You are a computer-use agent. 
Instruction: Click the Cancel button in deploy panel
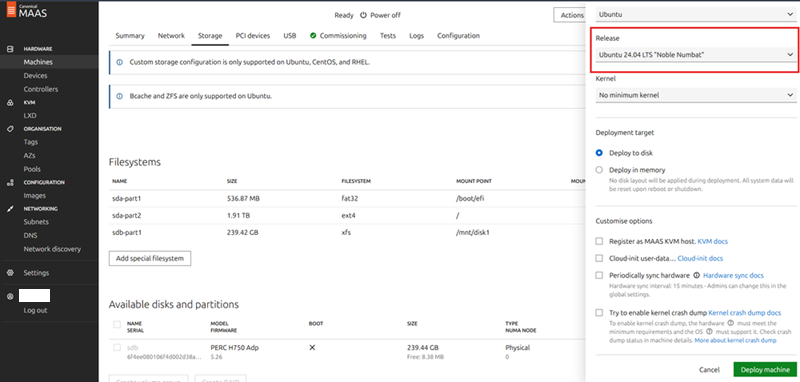tap(709, 370)
